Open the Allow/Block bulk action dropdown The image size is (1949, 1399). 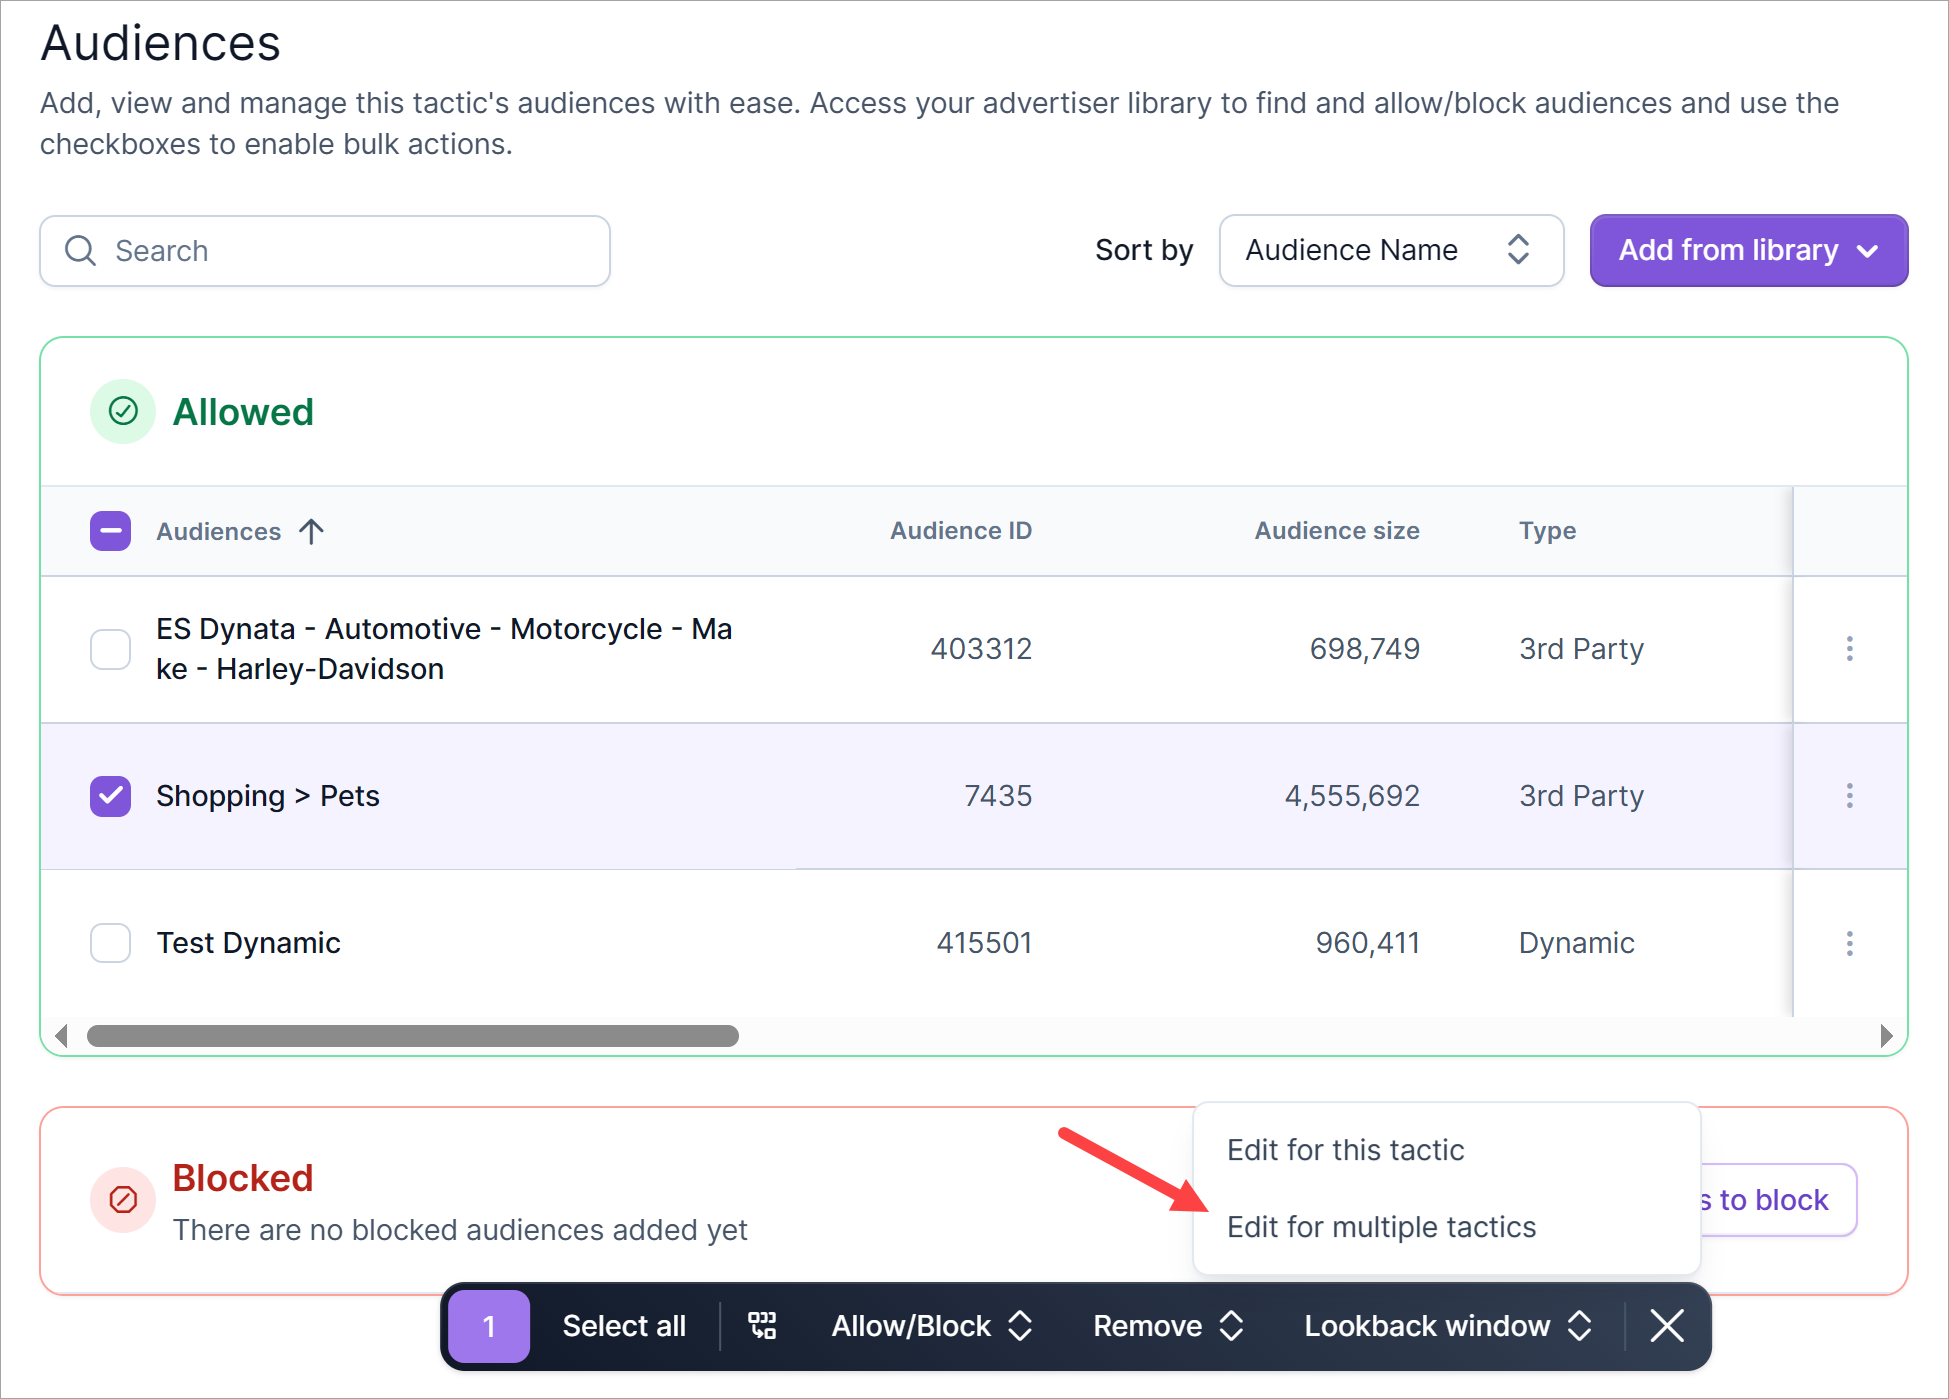pos(931,1326)
